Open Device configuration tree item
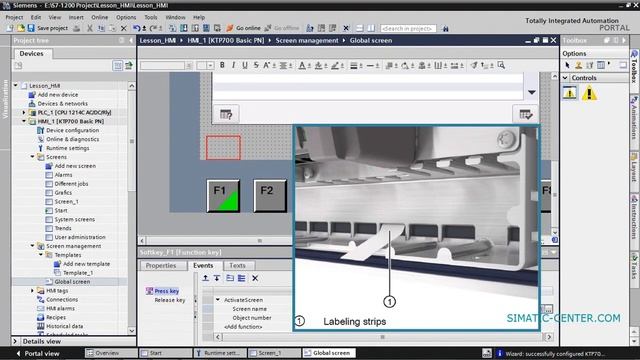Screen dimensions: 640x360 68,130
